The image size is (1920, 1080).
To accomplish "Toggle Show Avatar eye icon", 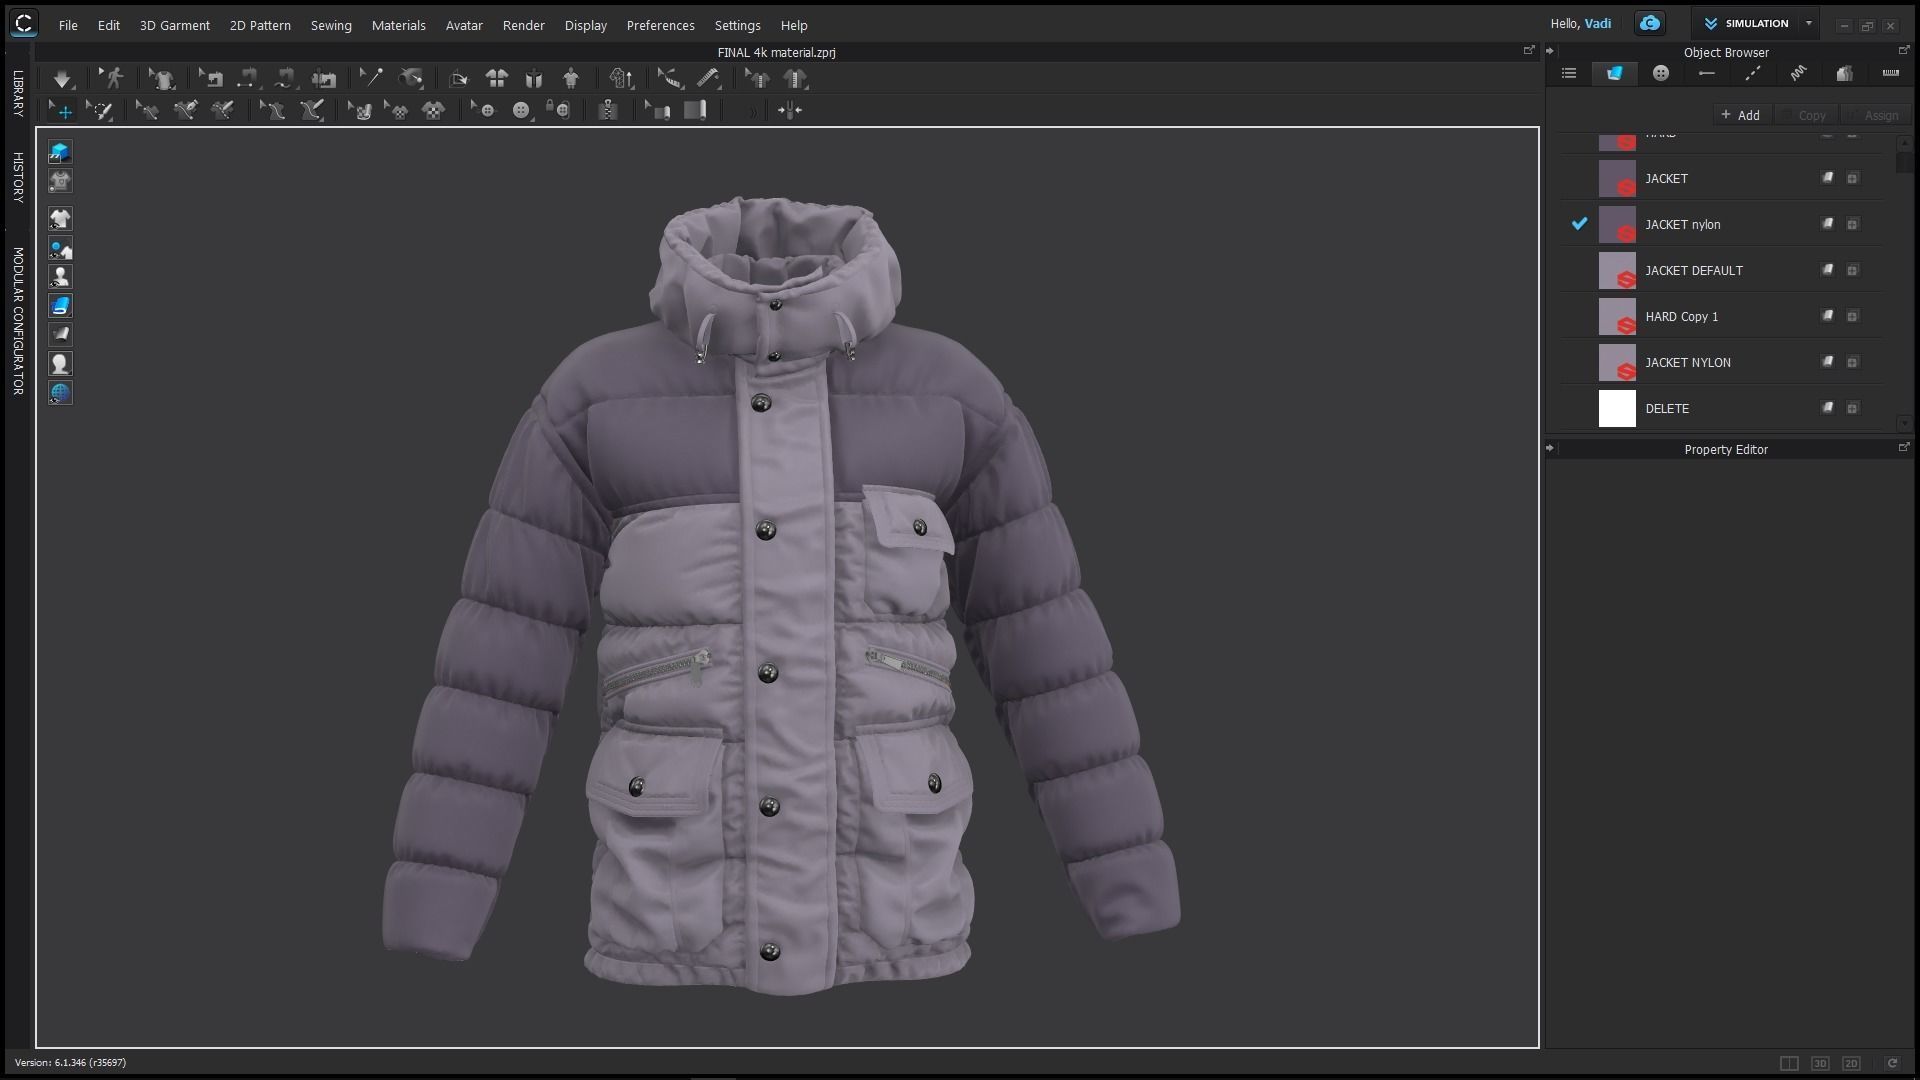I will click(x=60, y=277).
